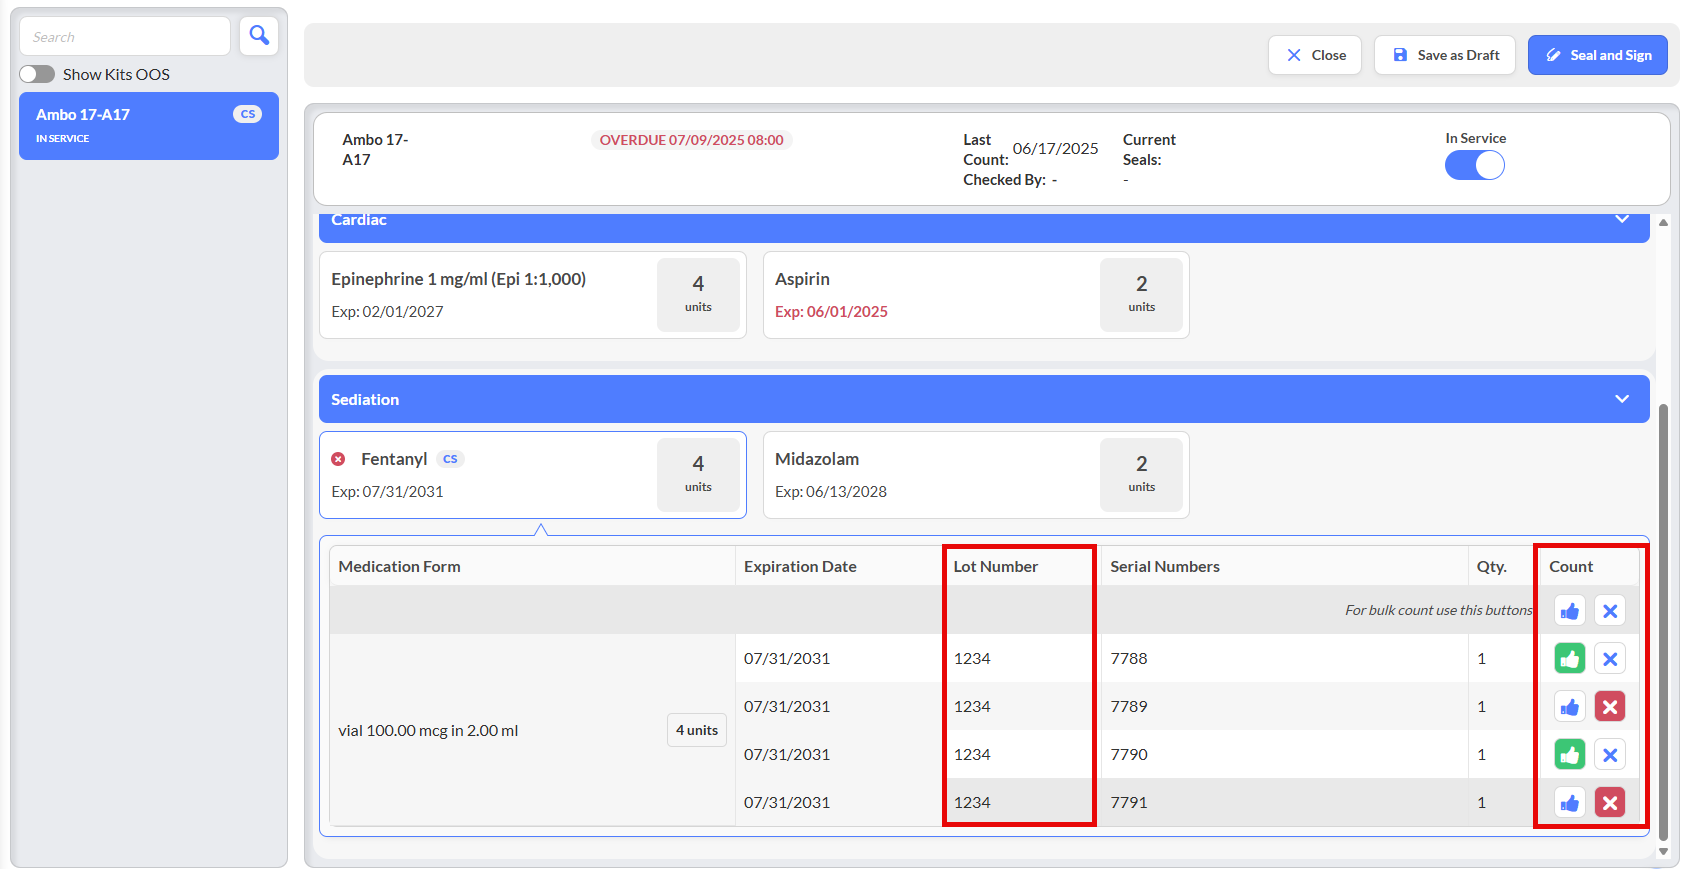This screenshot has height=869, width=1693.
Task: Click Fentanyl's 4 units count box
Action: coord(698,475)
